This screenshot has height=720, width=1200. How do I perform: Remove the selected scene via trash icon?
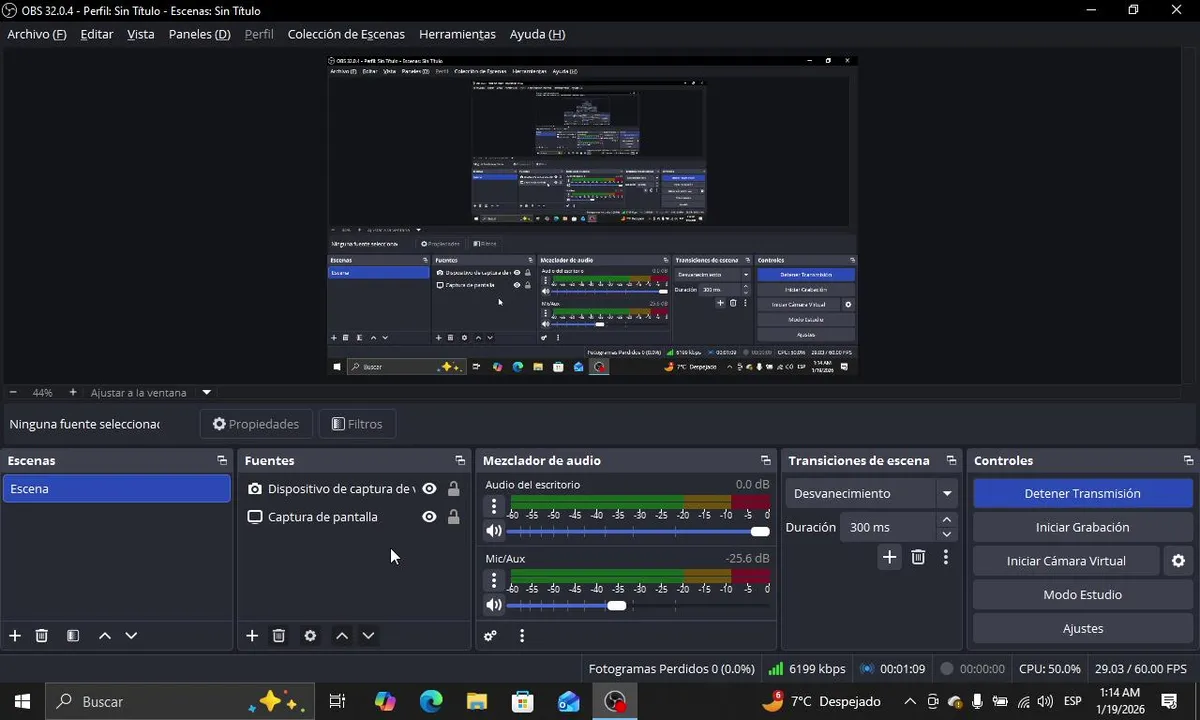pos(42,636)
